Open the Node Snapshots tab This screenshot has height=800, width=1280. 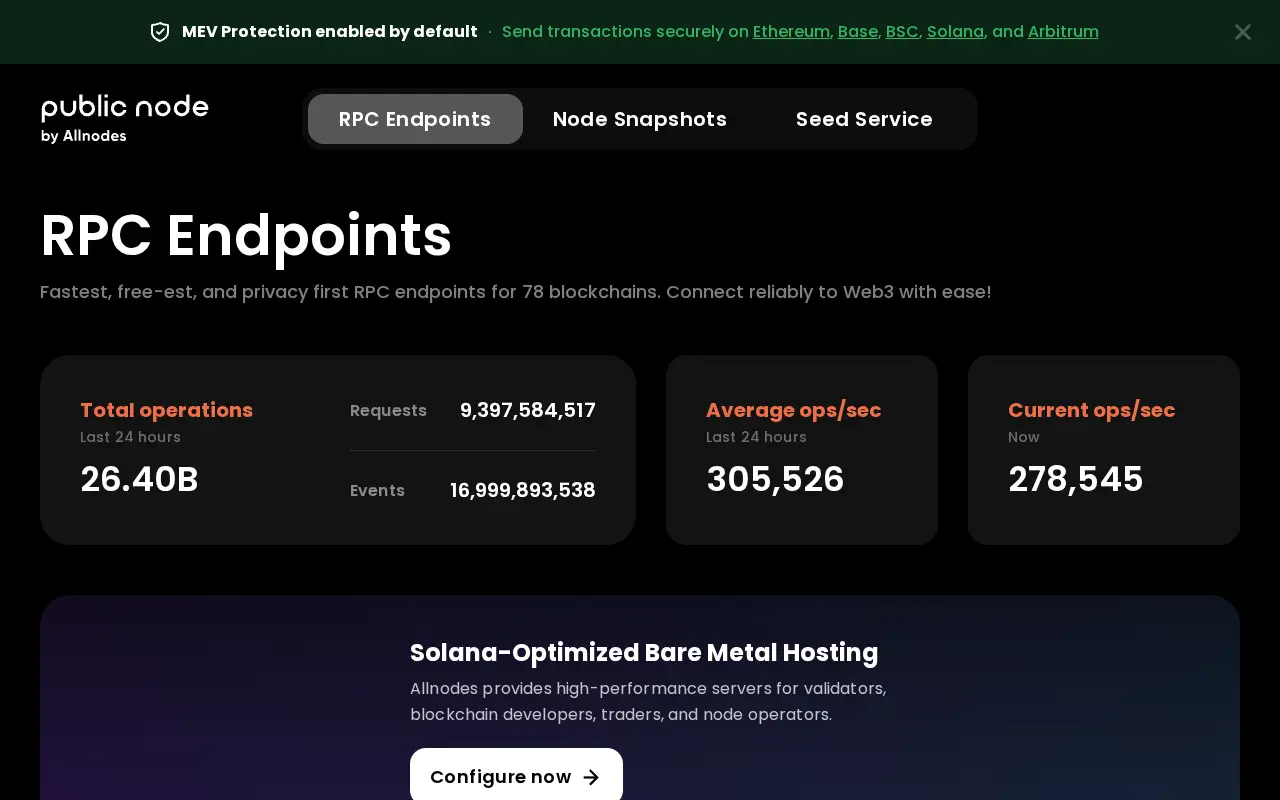point(640,119)
